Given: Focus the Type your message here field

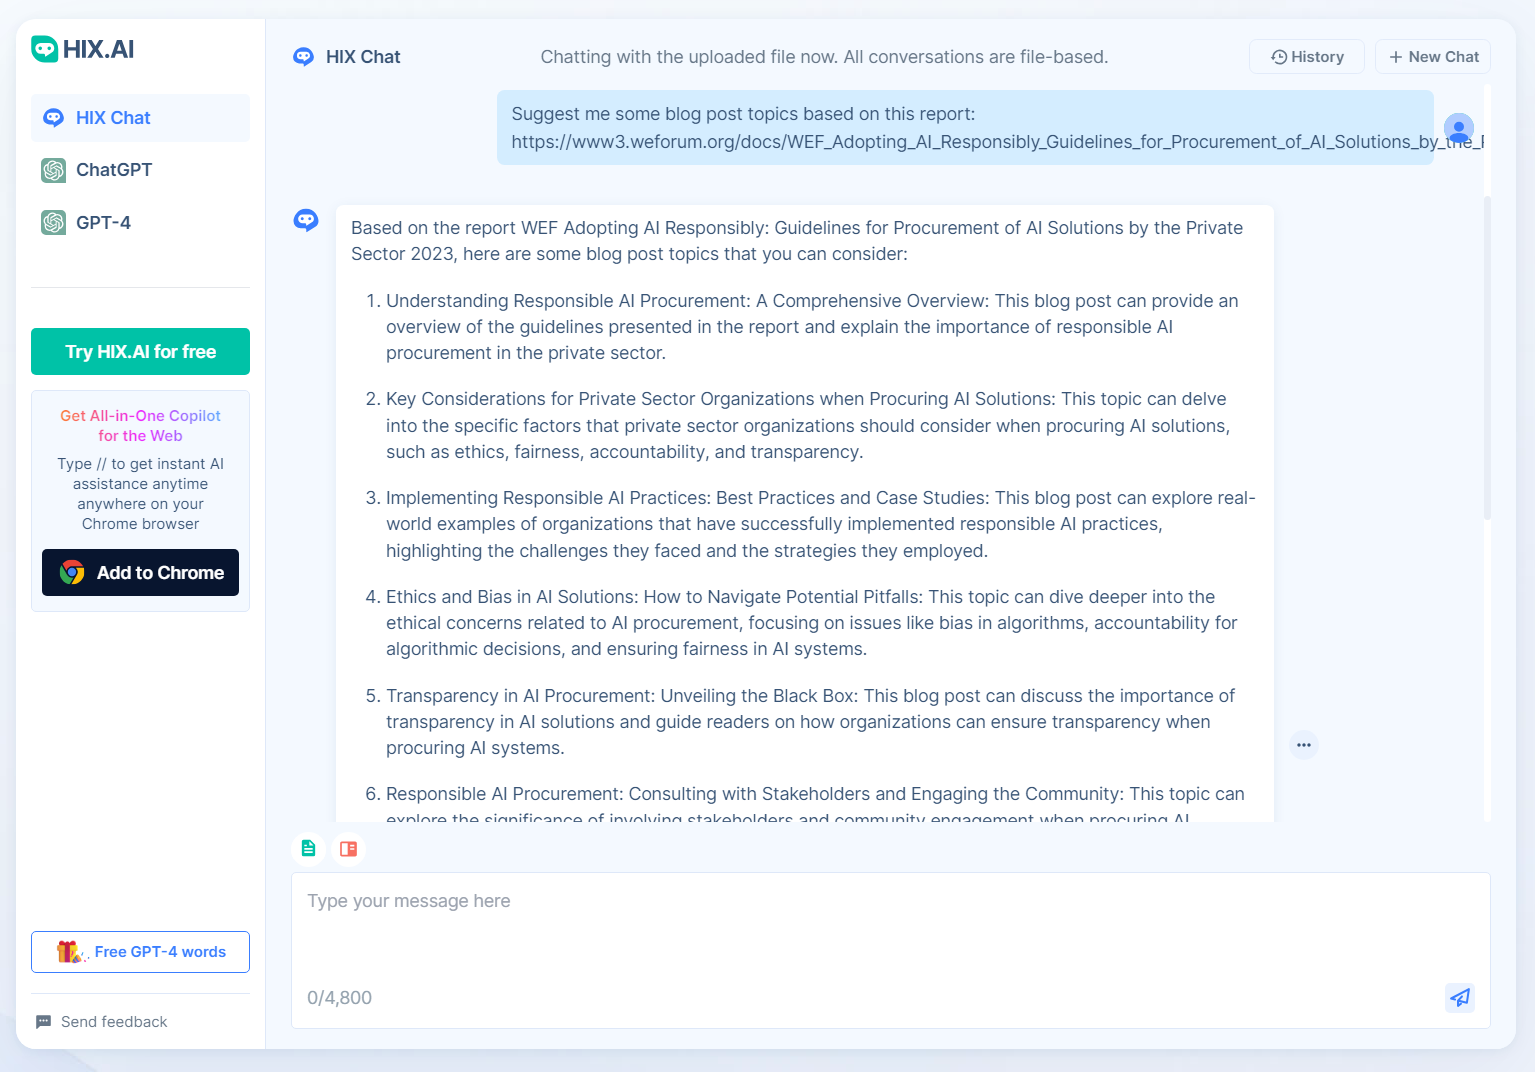Looking at the screenshot, I should 890,930.
